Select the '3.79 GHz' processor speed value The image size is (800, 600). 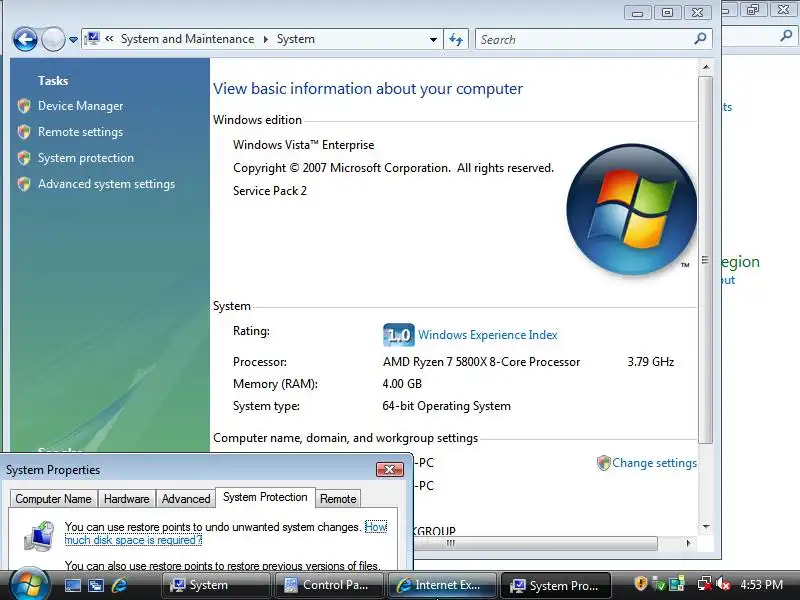[x=651, y=362]
